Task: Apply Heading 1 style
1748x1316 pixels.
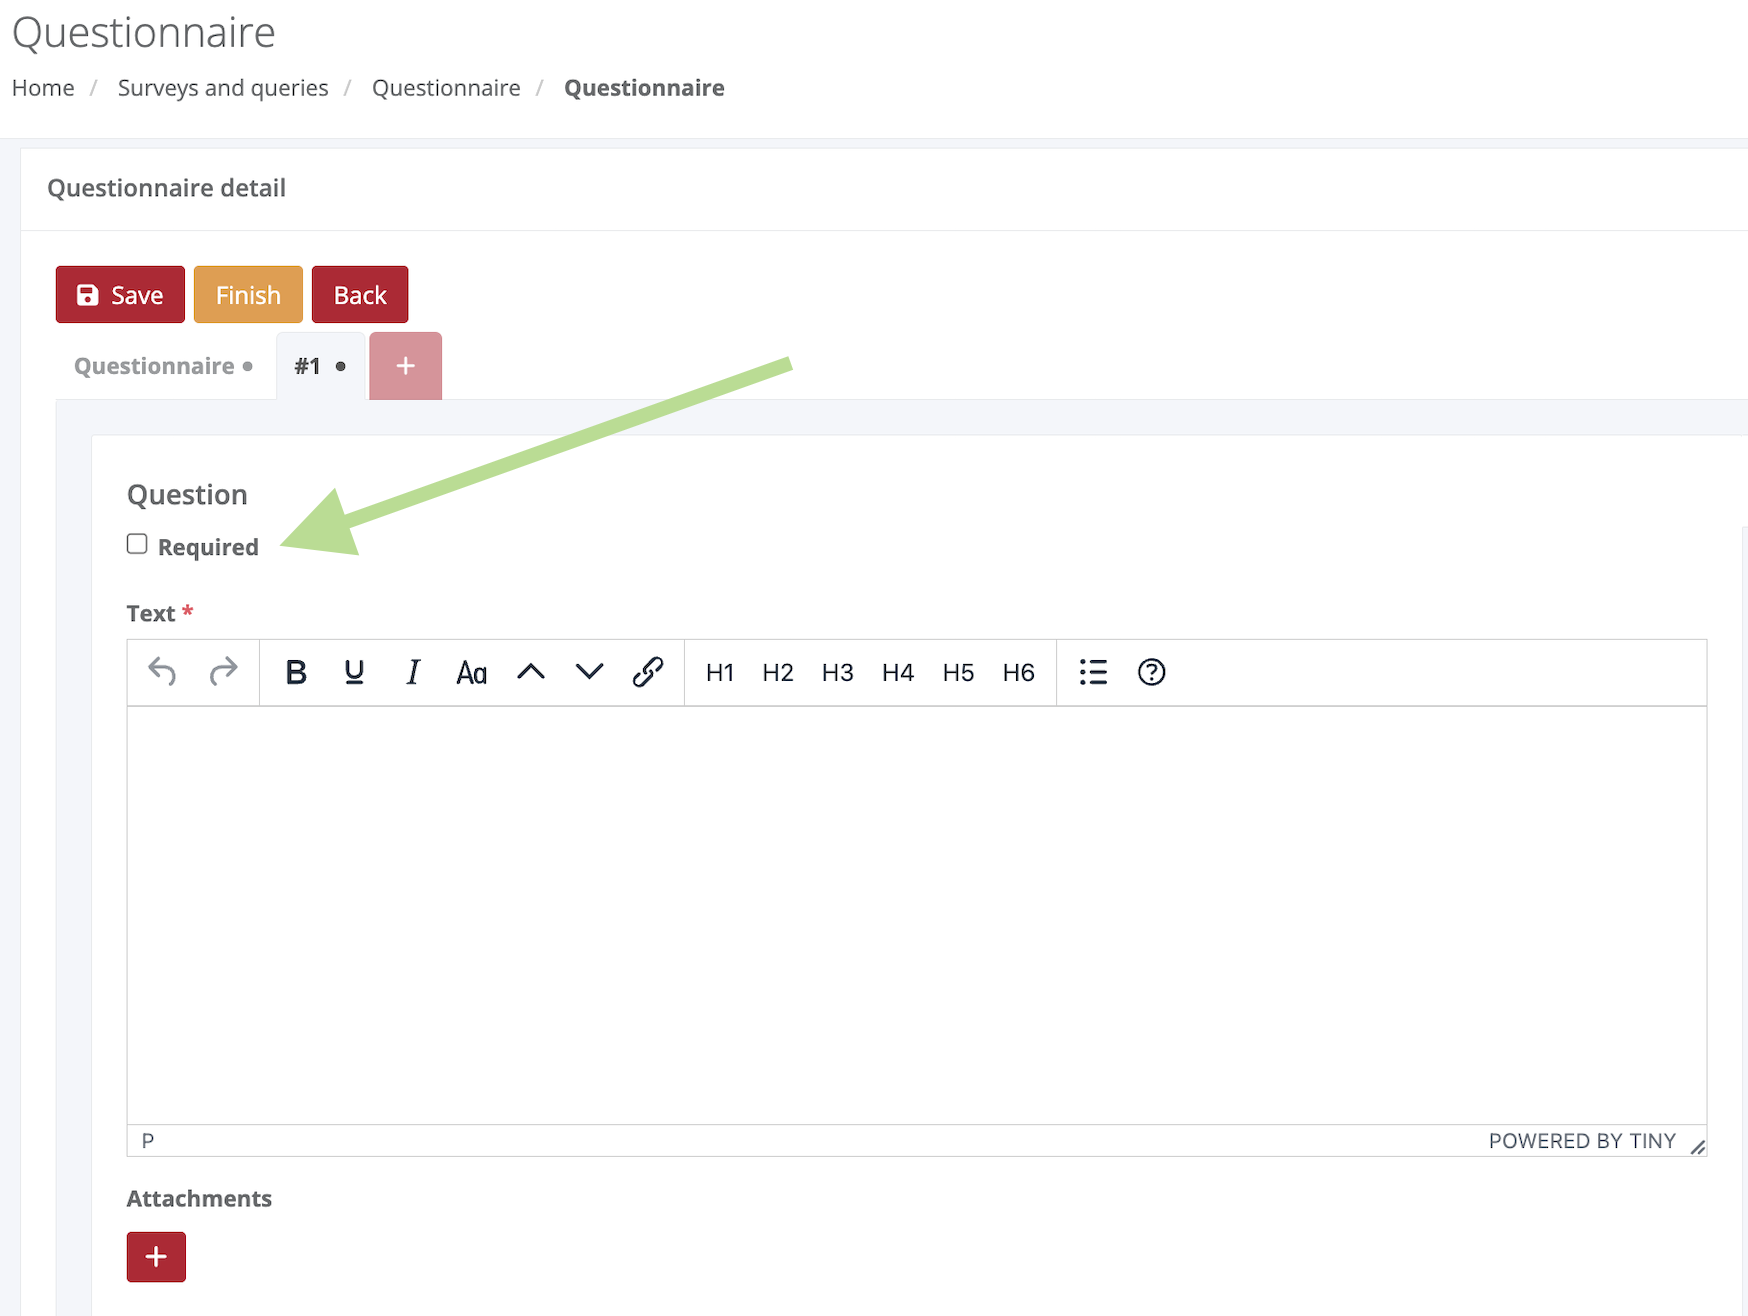Action: (x=720, y=672)
